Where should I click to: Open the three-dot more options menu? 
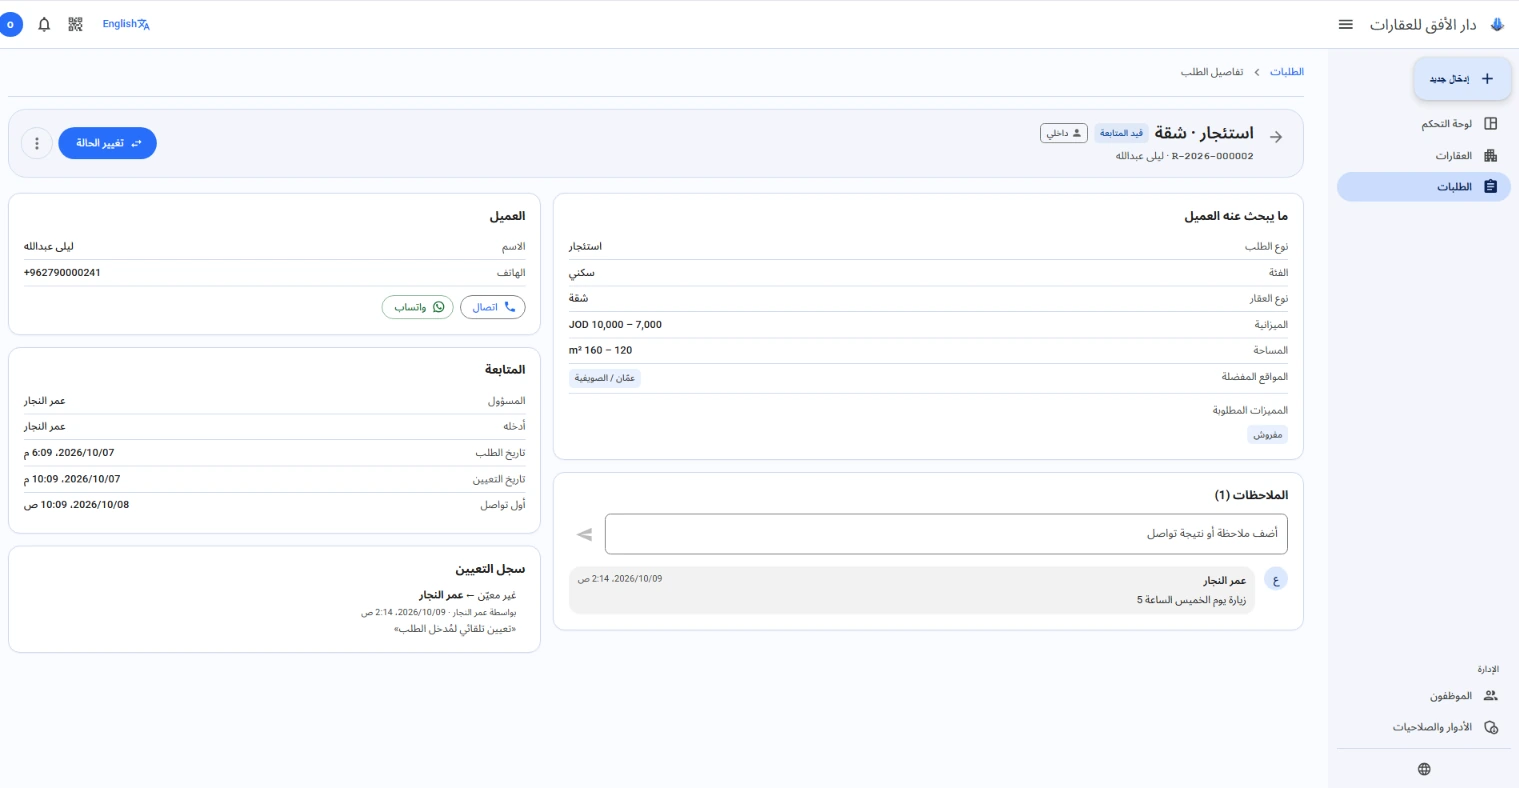click(37, 143)
